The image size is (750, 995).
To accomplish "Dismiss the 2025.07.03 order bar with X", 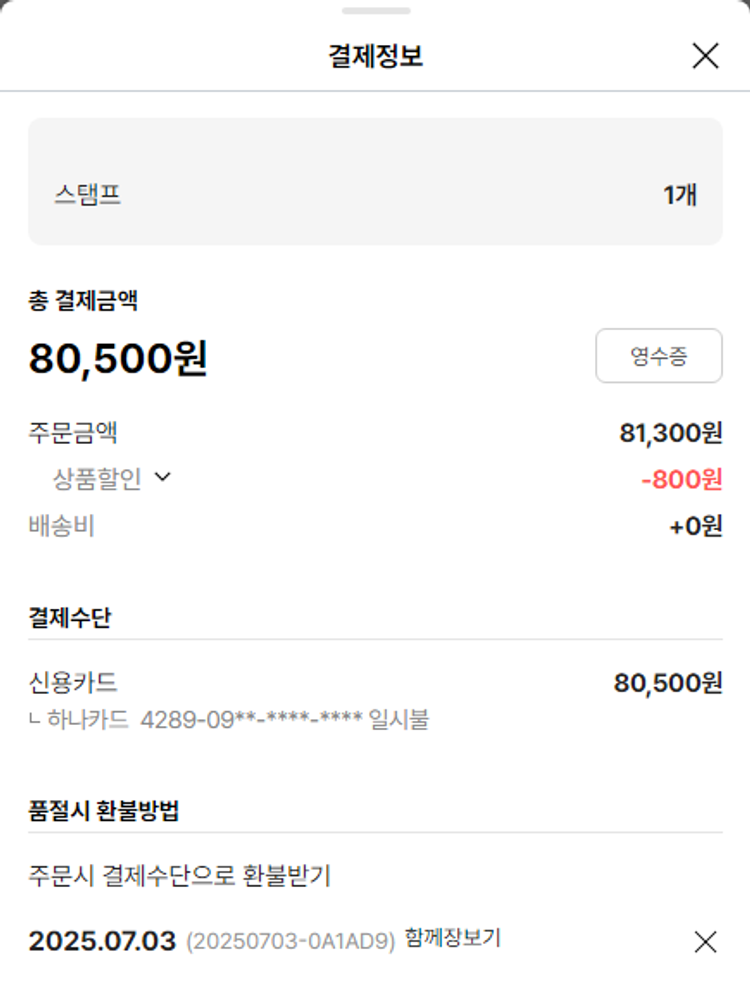I will [x=705, y=941].
